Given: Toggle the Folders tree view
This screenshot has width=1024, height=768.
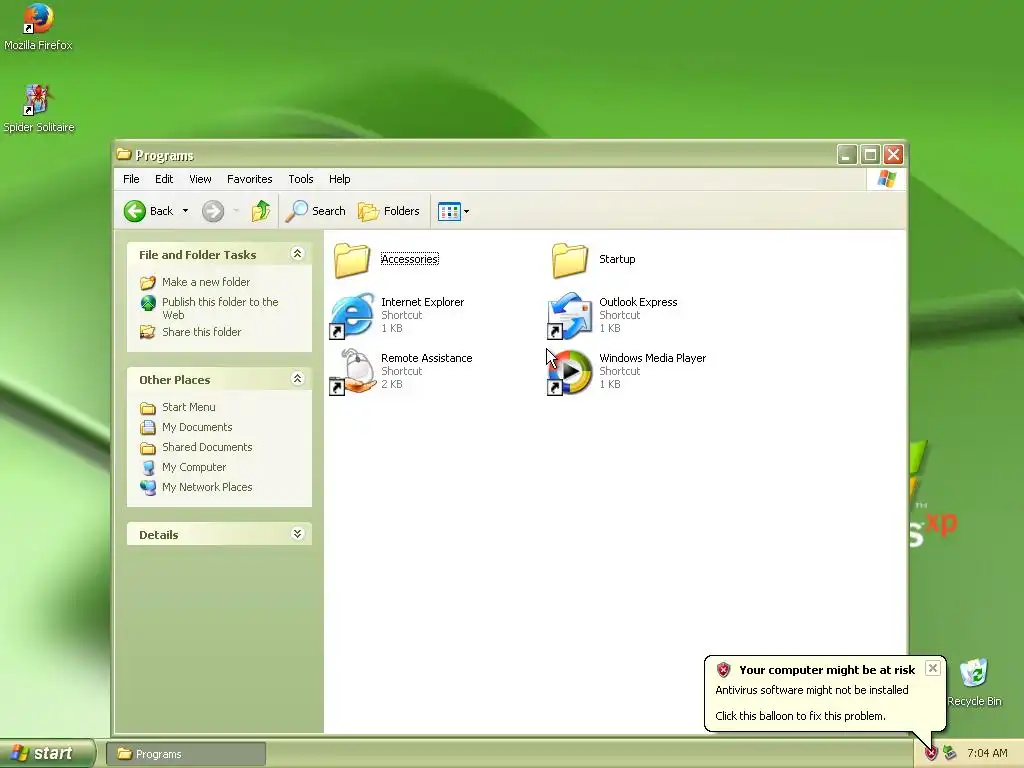Looking at the screenshot, I should (389, 211).
